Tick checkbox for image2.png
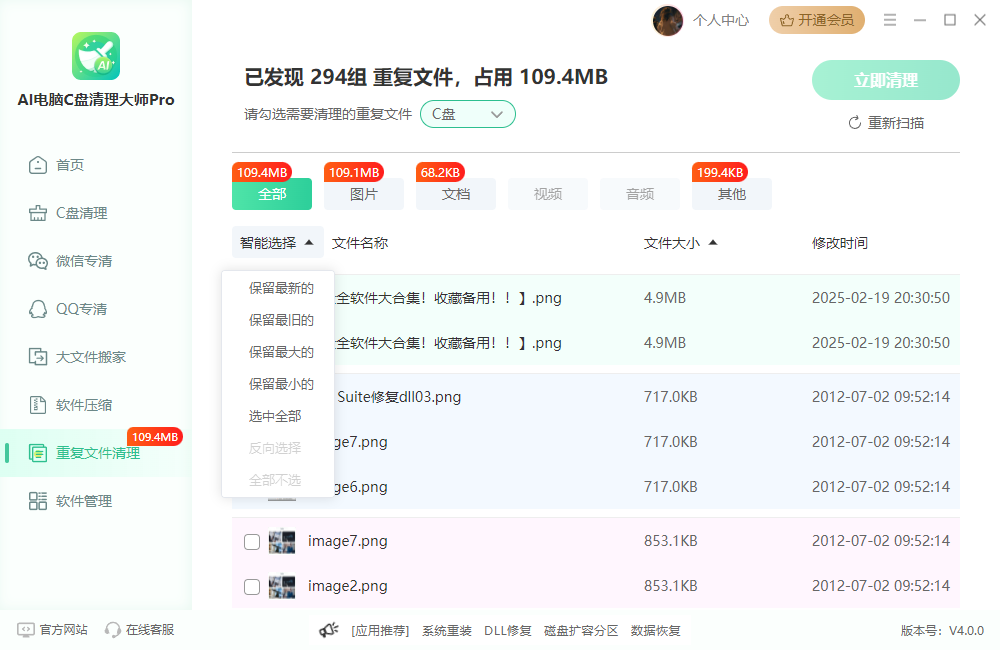Viewport: 1000px width, 650px height. (x=252, y=587)
